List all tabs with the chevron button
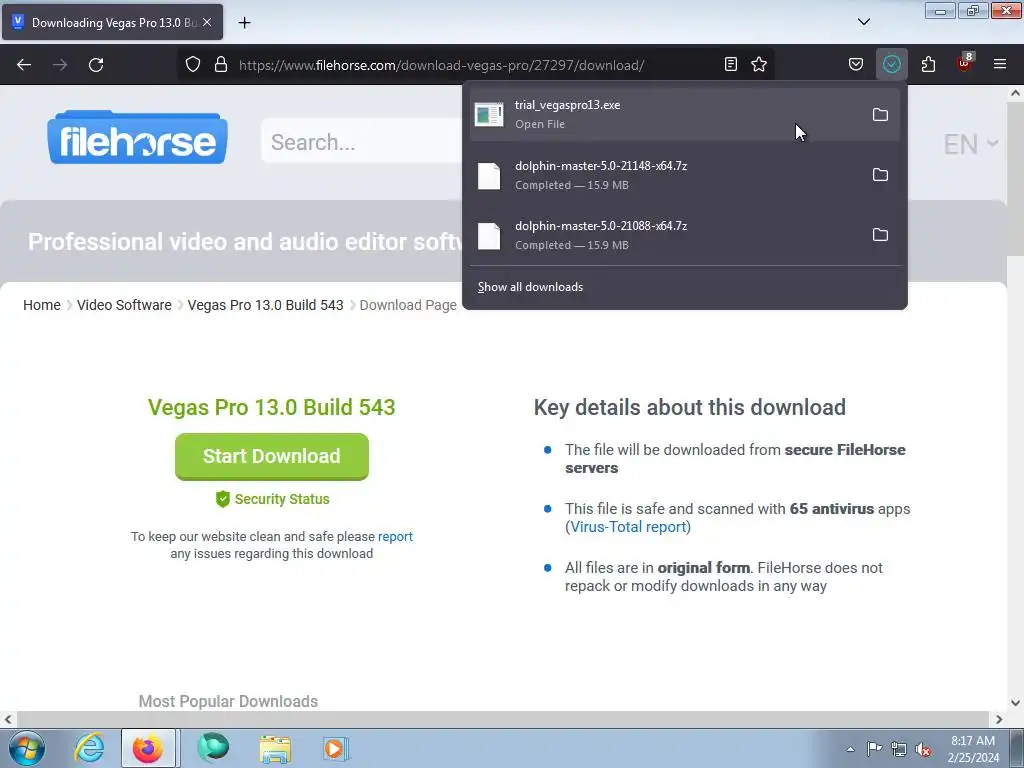This screenshot has height=768, width=1024. coord(864,22)
